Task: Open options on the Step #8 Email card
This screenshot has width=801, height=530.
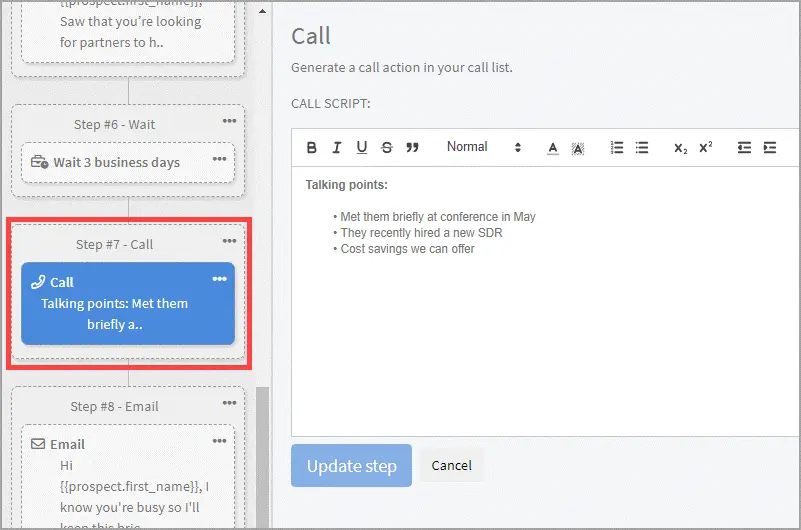Action: 220,441
